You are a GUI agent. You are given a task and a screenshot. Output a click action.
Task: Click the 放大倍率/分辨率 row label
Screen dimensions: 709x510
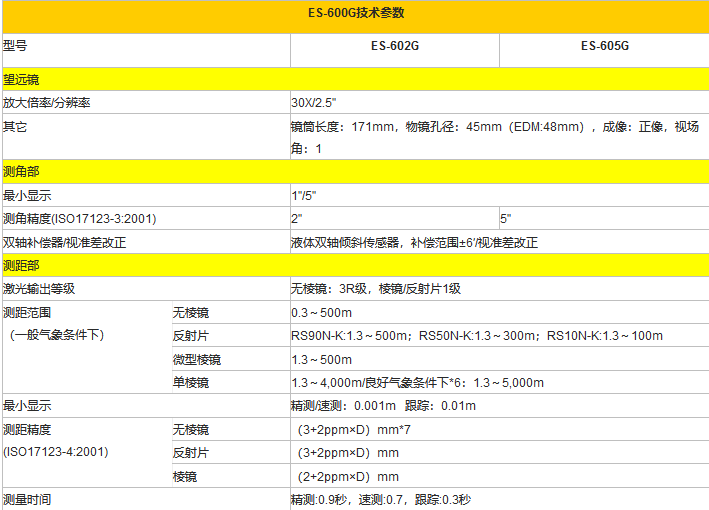pos(47,103)
